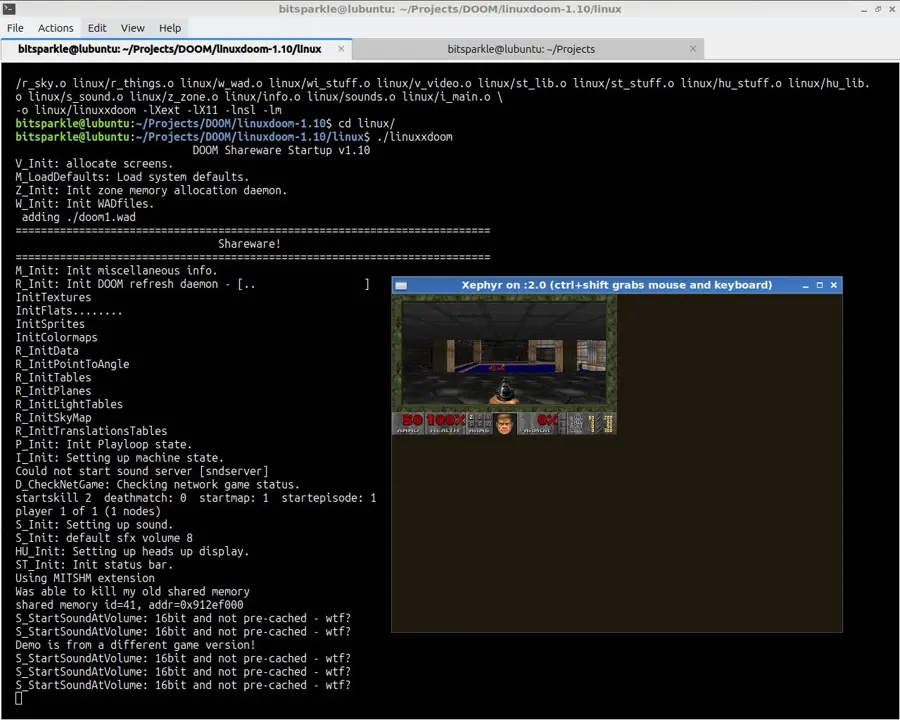Close the ~/Projects tab with its X
This screenshot has width=900, height=720.
tap(692, 49)
